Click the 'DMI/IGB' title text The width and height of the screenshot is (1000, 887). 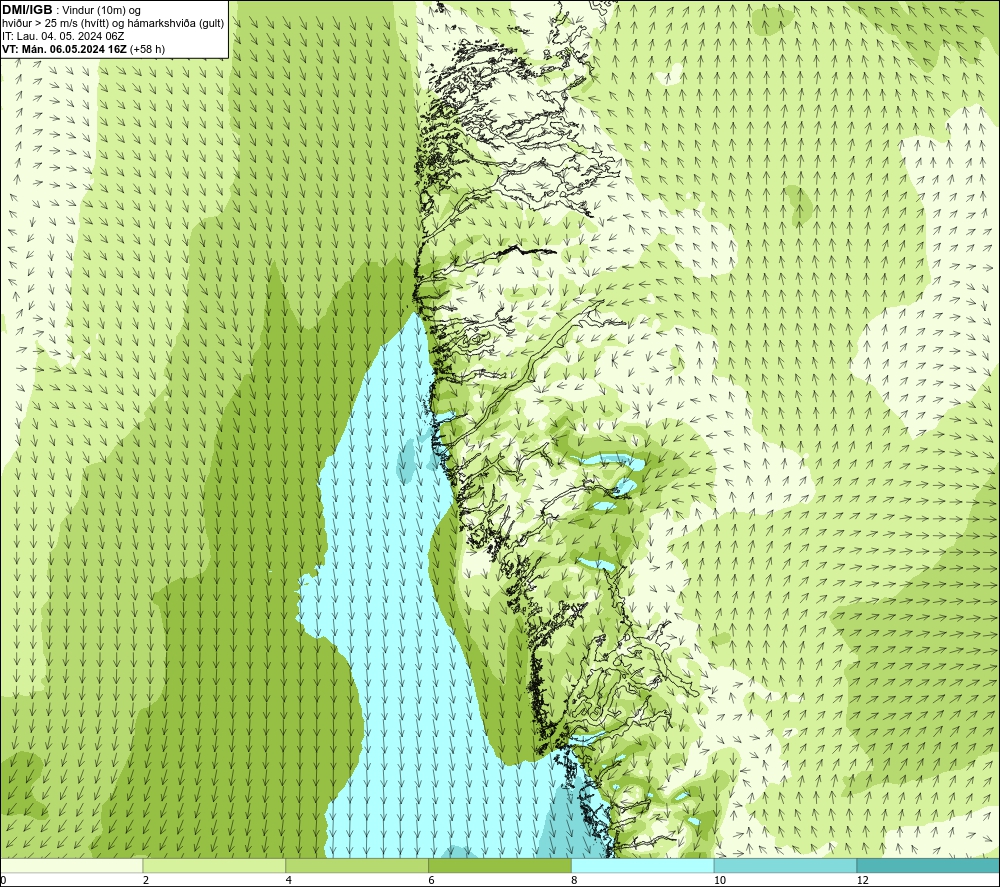27,10
